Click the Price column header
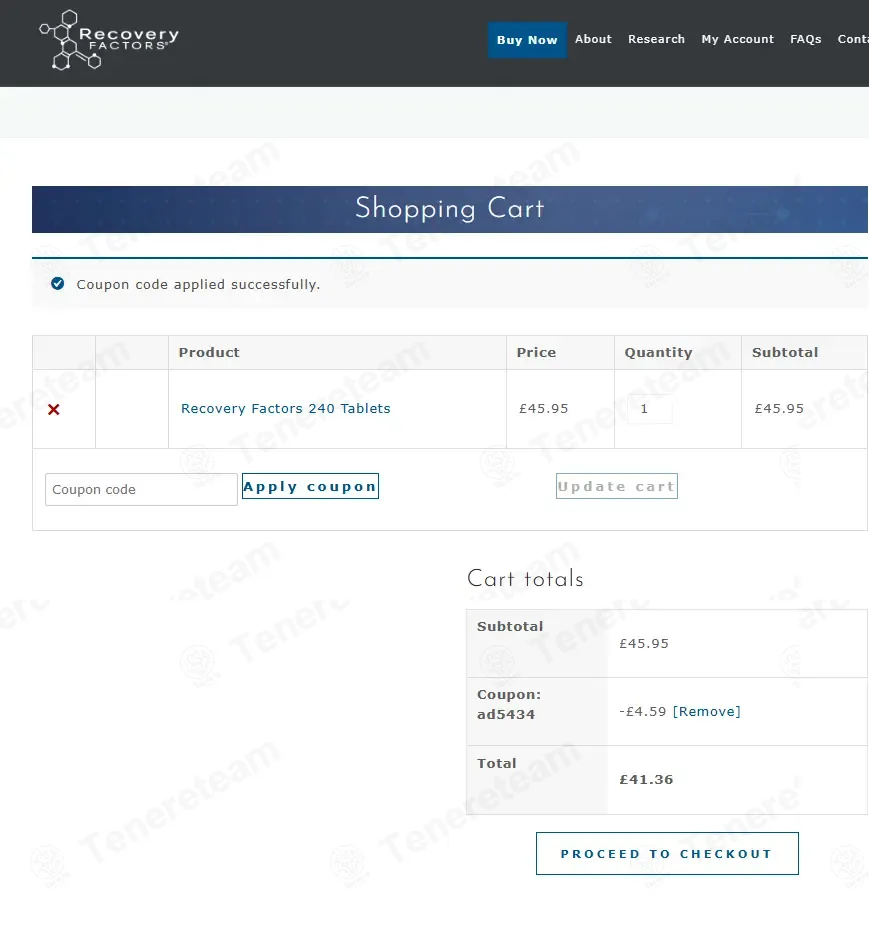This screenshot has height=925, width=869. pyautogui.click(x=536, y=352)
